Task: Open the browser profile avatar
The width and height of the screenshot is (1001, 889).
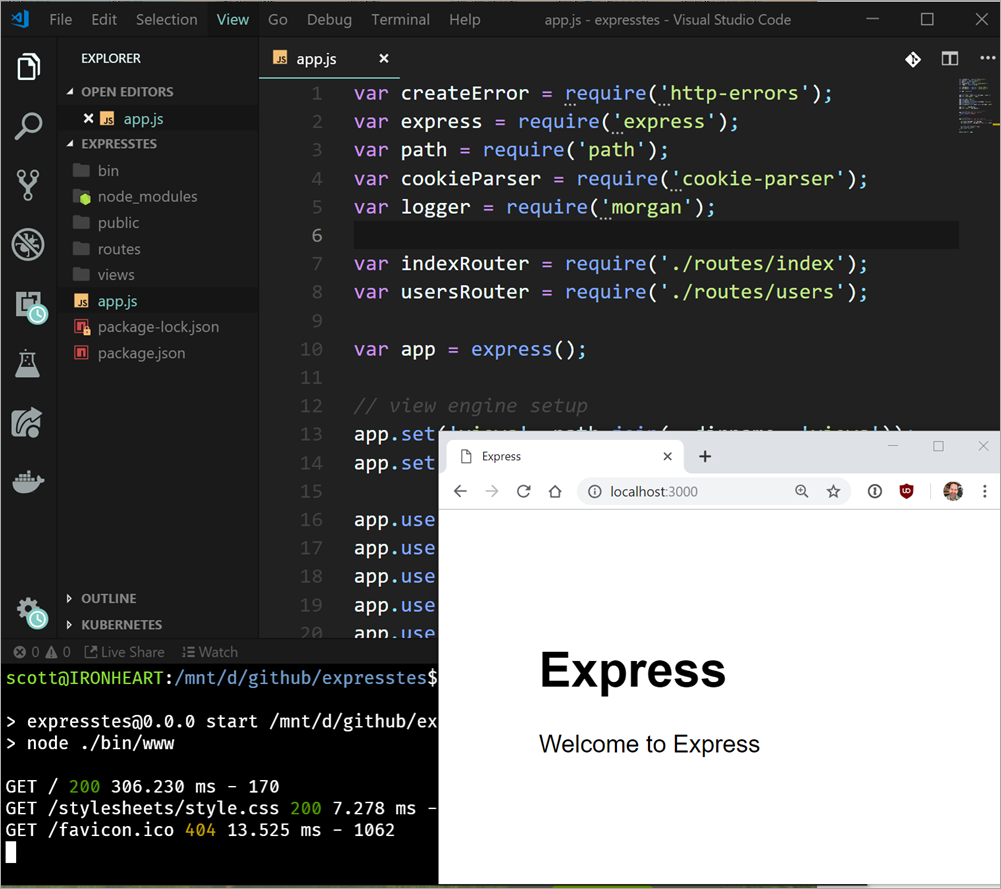Action: pyautogui.click(x=952, y=491)
